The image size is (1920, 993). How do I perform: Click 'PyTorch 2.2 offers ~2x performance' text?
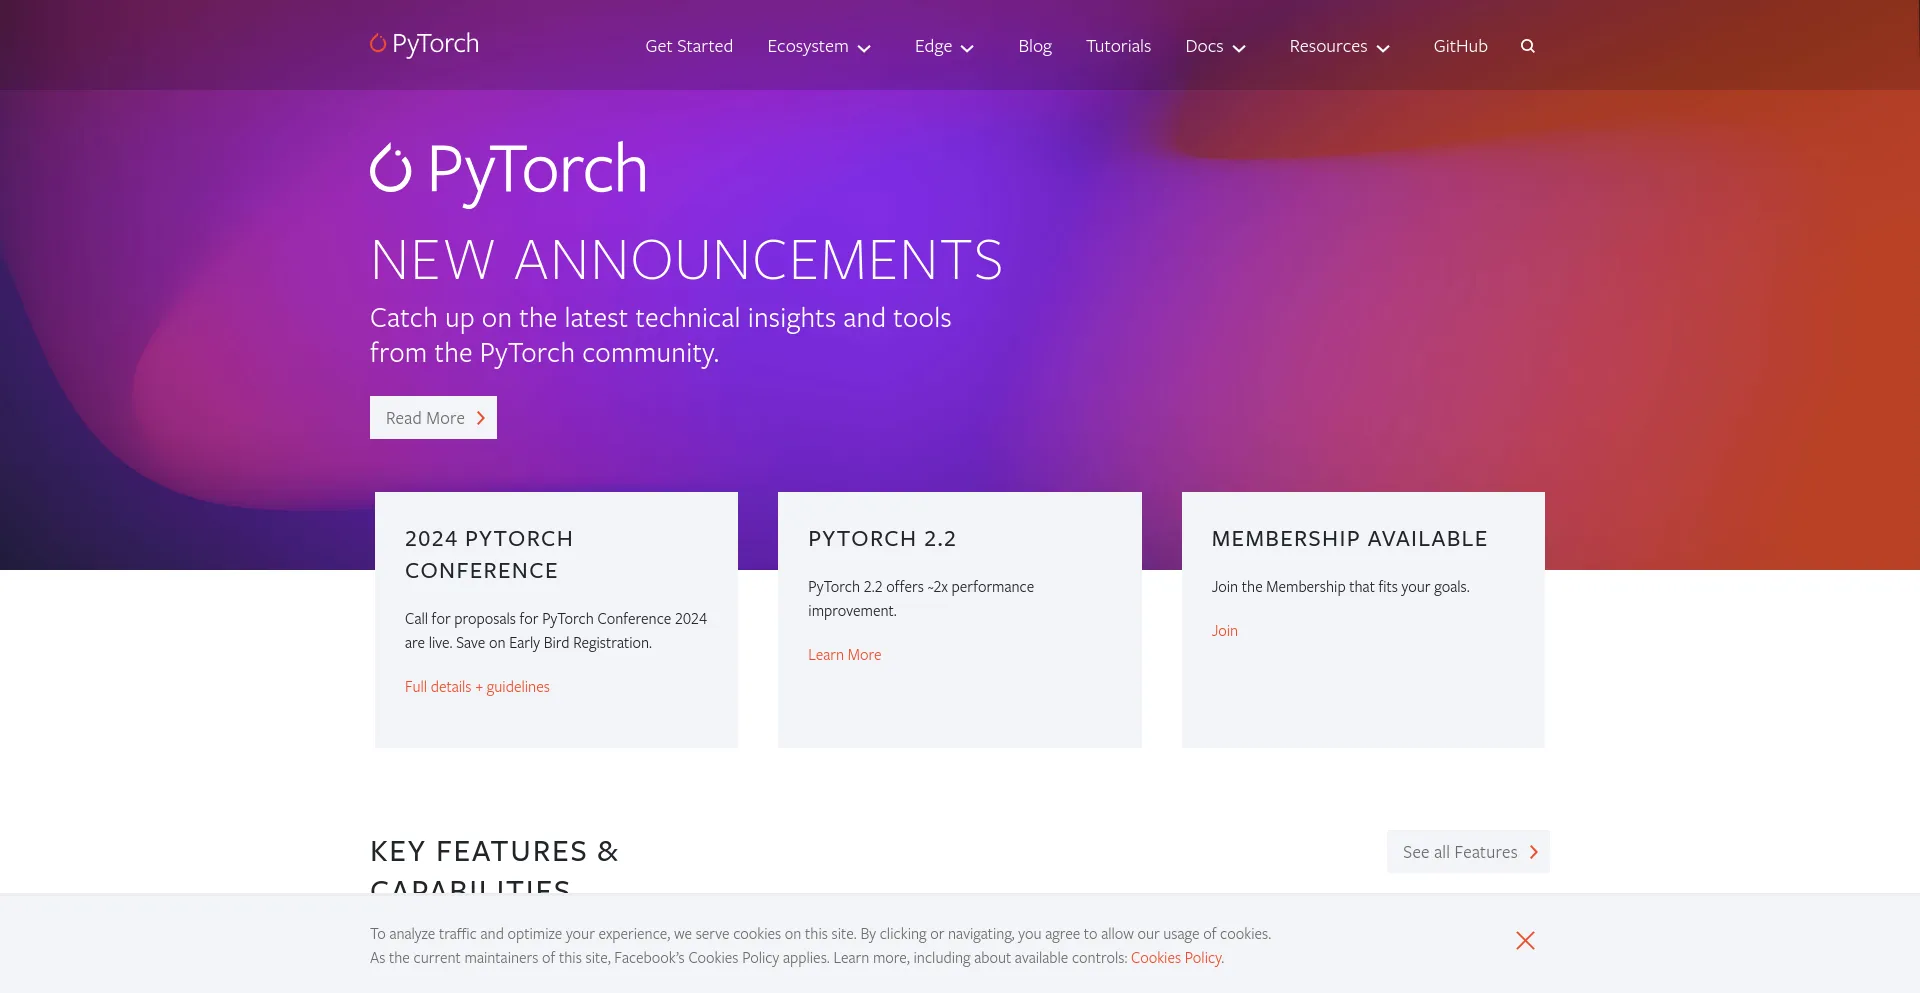click(x=921, y=587)
